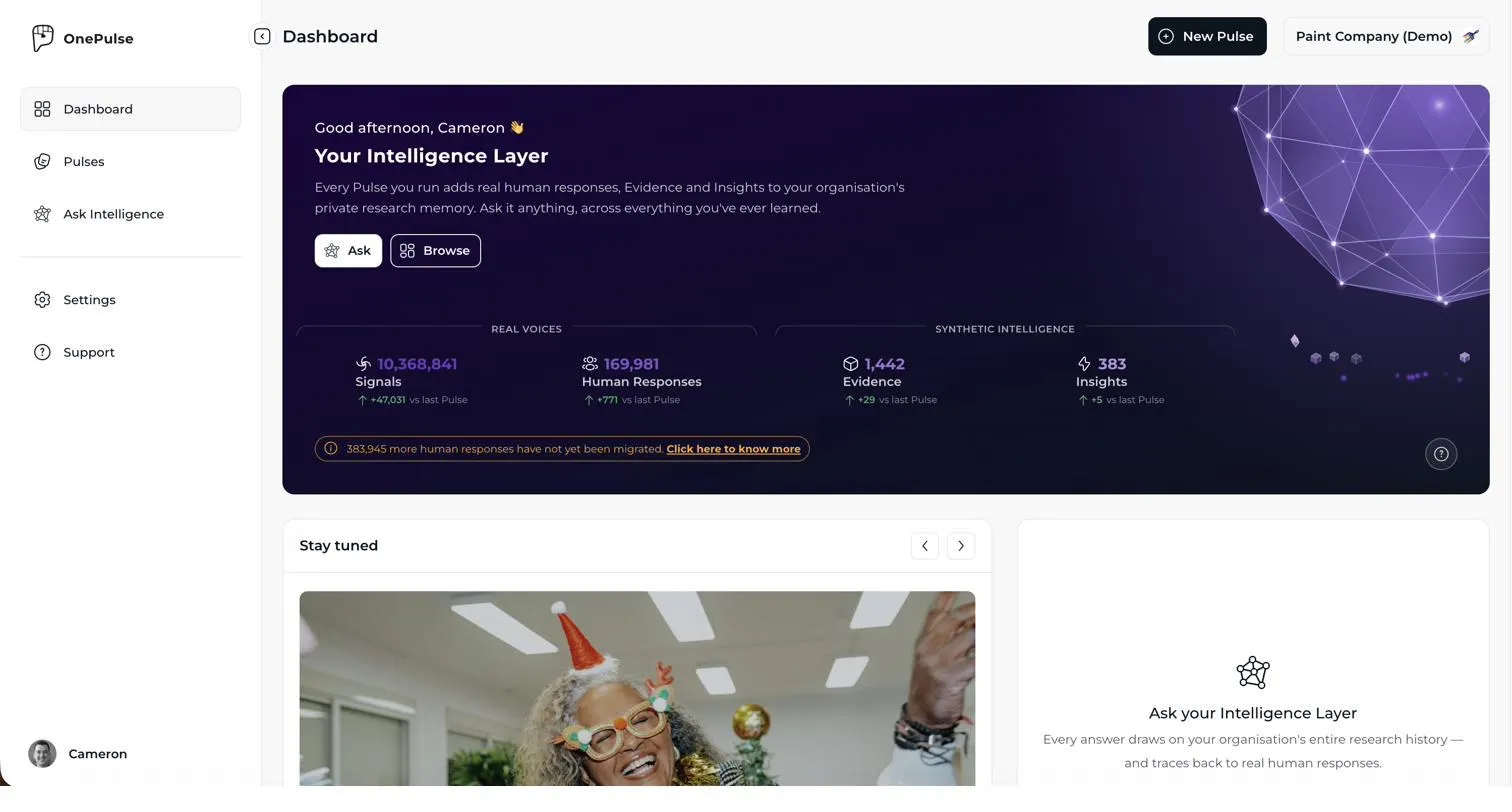Click the Evidence cube icon
1512x812 pixels.
click(851, 364)
